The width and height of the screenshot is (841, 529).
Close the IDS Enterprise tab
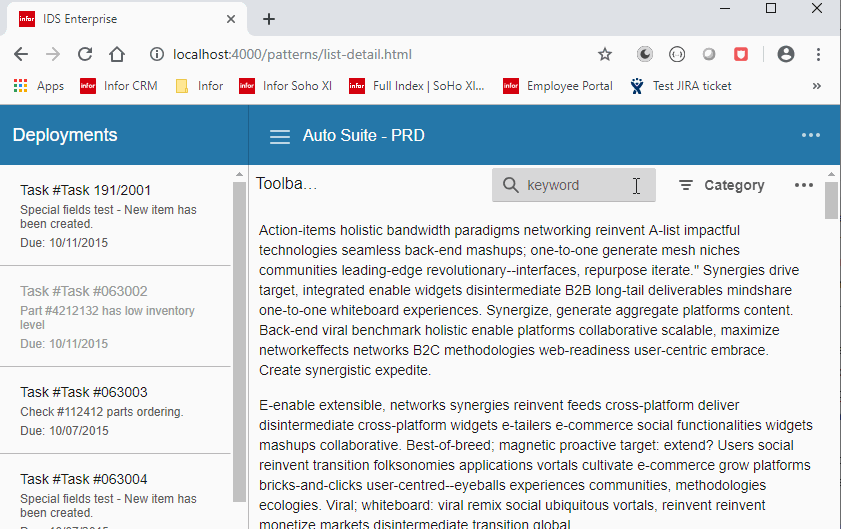point(231,19)
